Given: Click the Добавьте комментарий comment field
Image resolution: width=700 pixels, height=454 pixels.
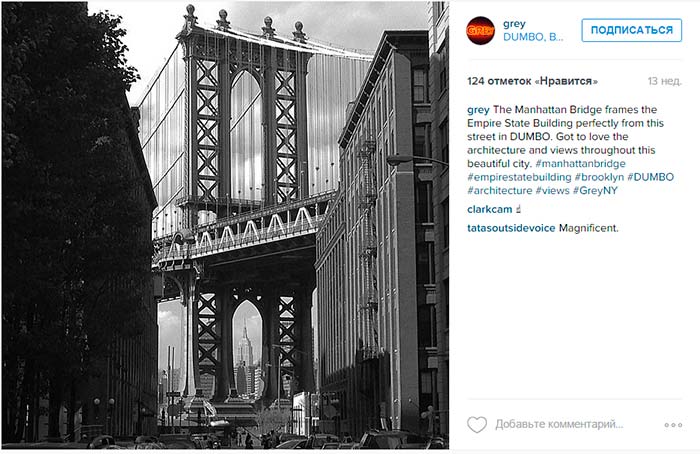Looking at the screenshot, I should [559, 424].
